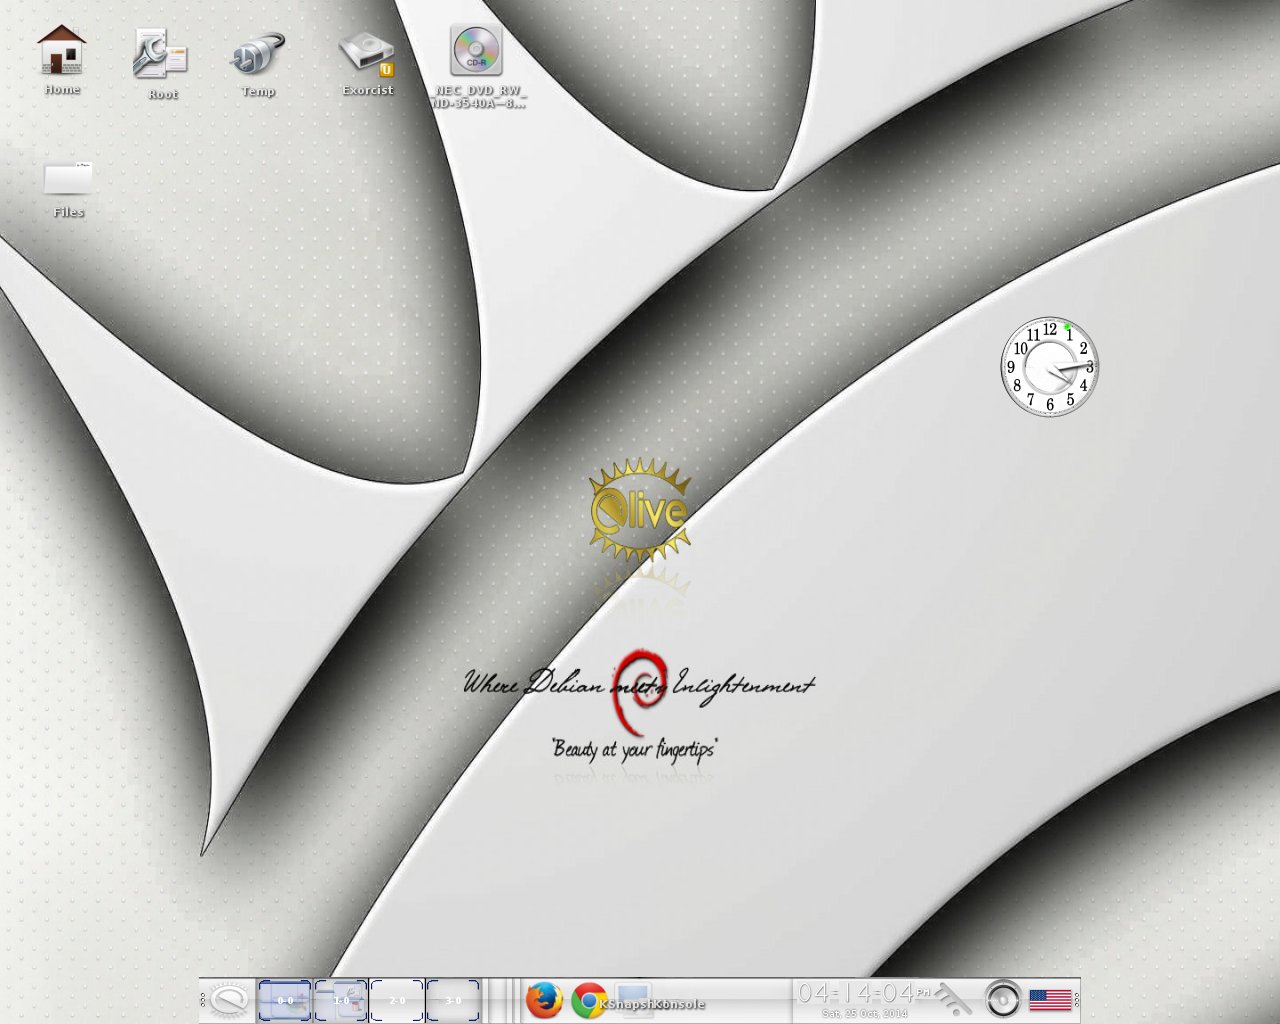Click the date Sat, 25 Oct, 2014
This screenshot has height=1024, width=1280.
tap(864, 1014)
